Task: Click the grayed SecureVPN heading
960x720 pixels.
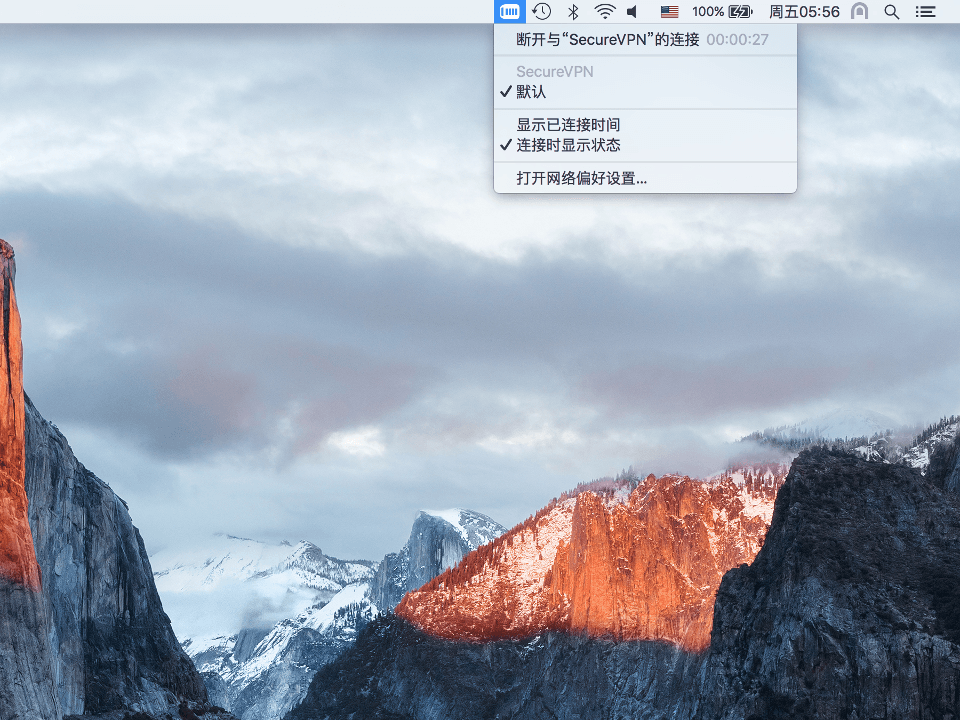Action: pos(555,71)
